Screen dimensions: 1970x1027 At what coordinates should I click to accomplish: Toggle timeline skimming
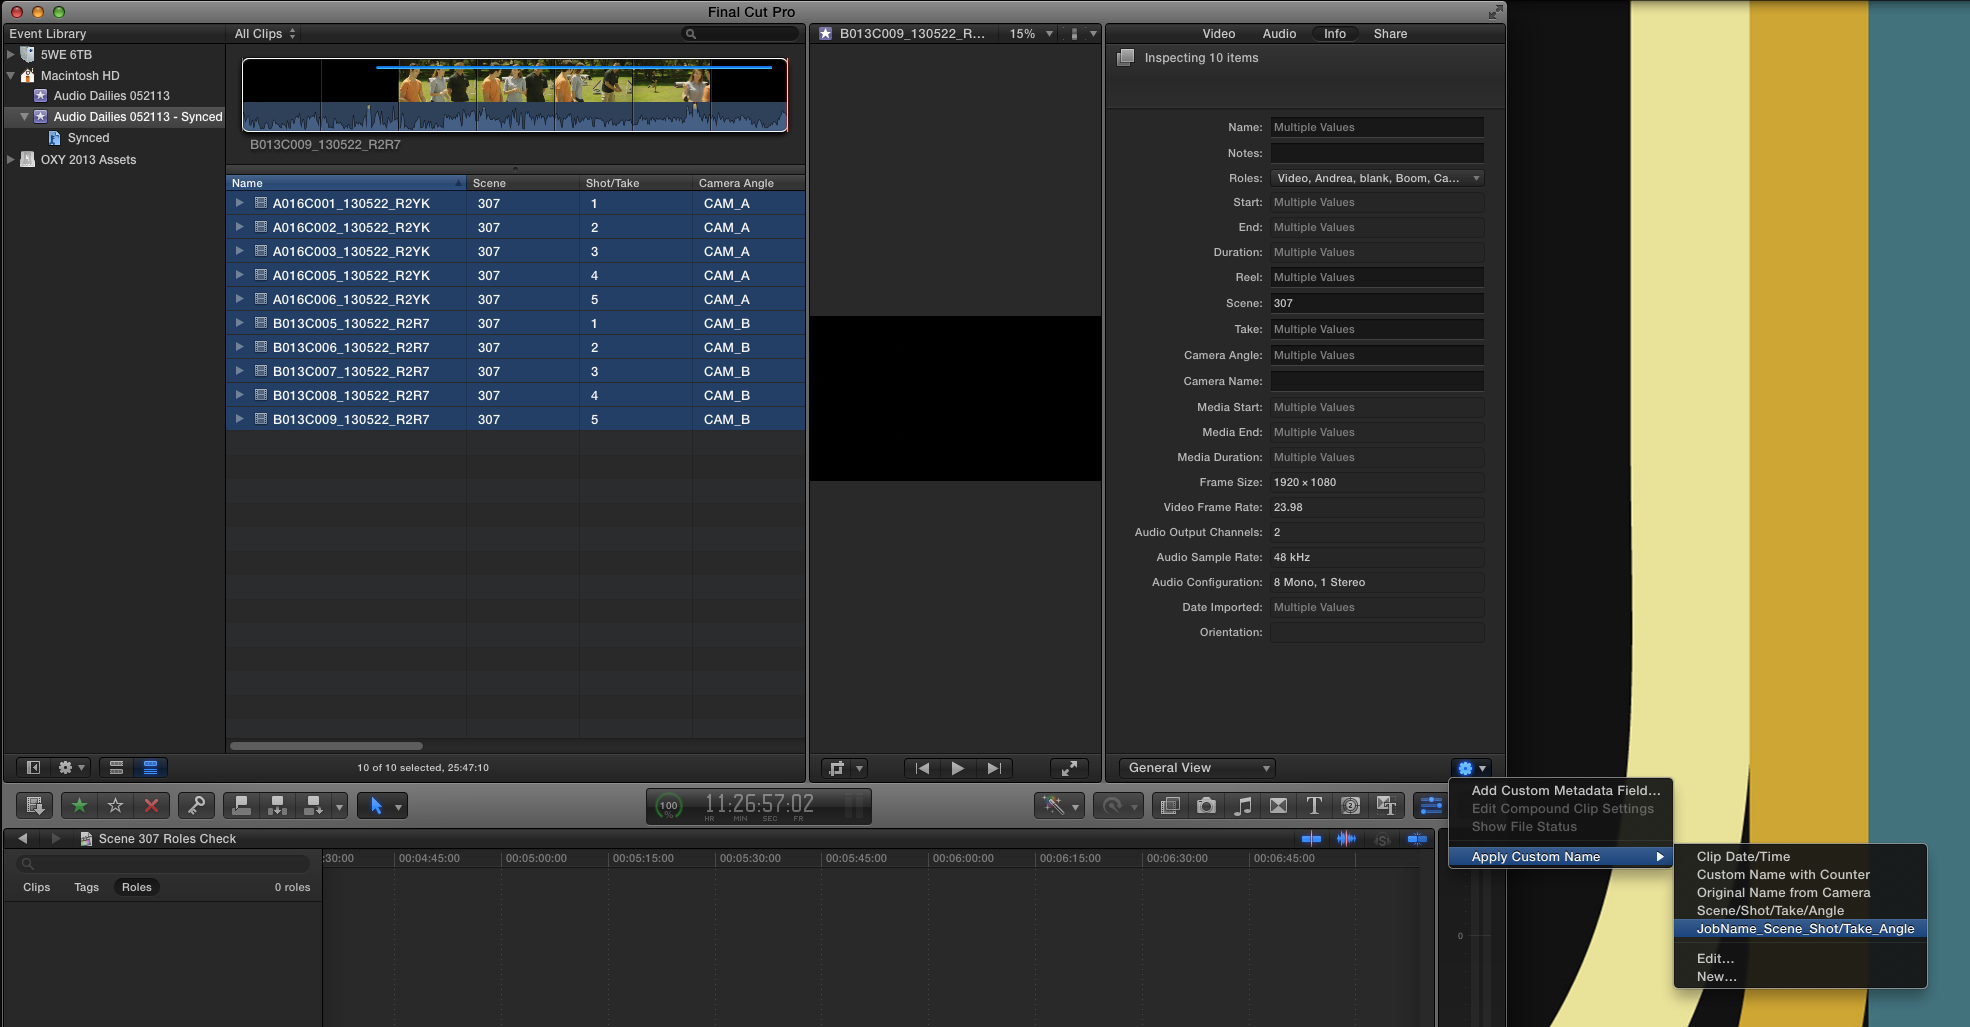click(x=1311, y=838)
